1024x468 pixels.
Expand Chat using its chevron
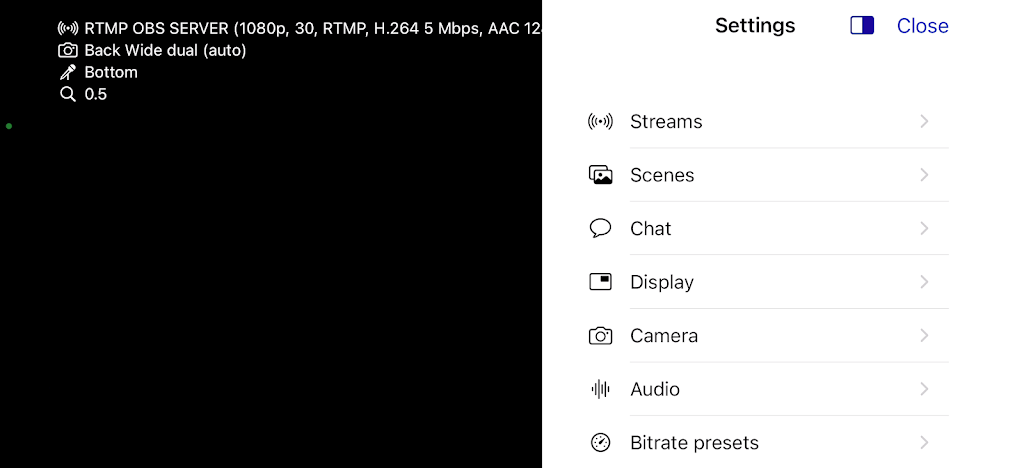click(x=924, y=229)
